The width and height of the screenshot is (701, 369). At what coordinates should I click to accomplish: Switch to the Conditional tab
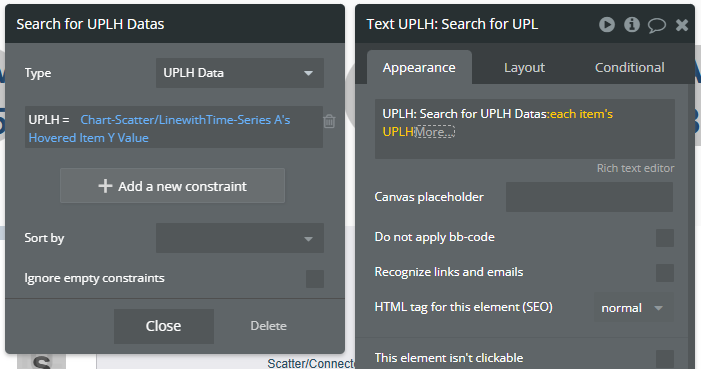click(629, 68)
